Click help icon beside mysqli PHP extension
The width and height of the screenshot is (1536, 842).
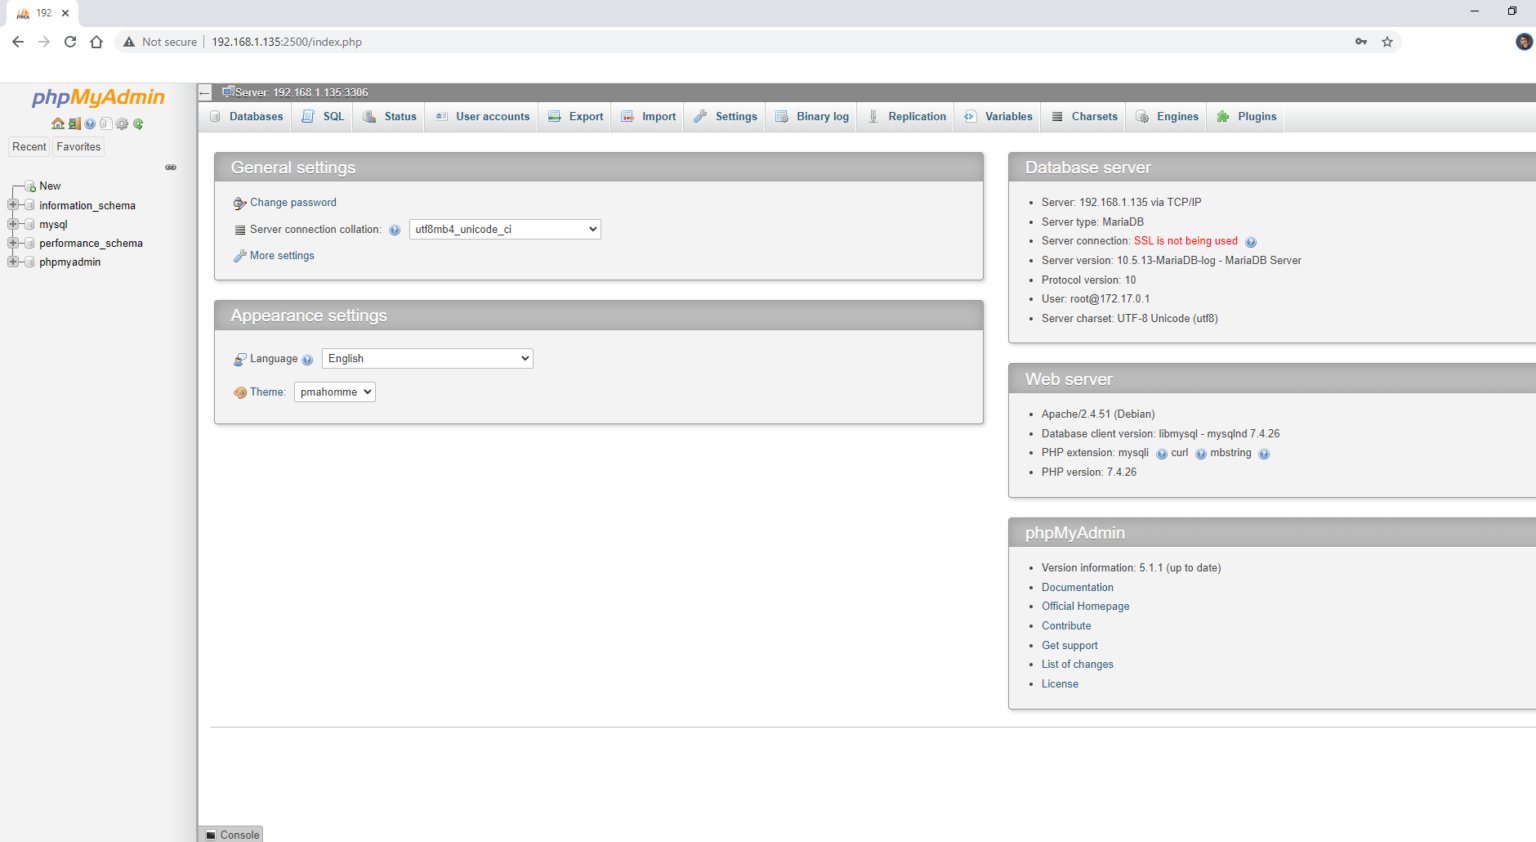(1161, 453)
